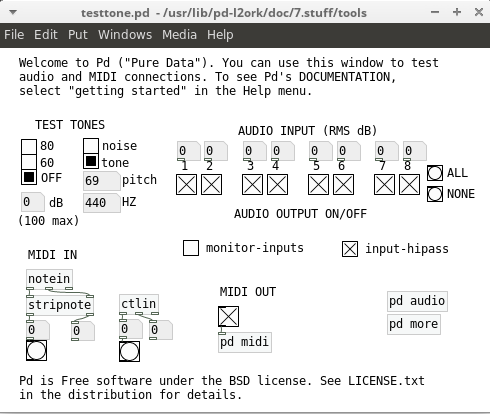The width and height of the screenshot is (490, 414).
Task: Click the ALL bang button
Action: click(435, 173)
